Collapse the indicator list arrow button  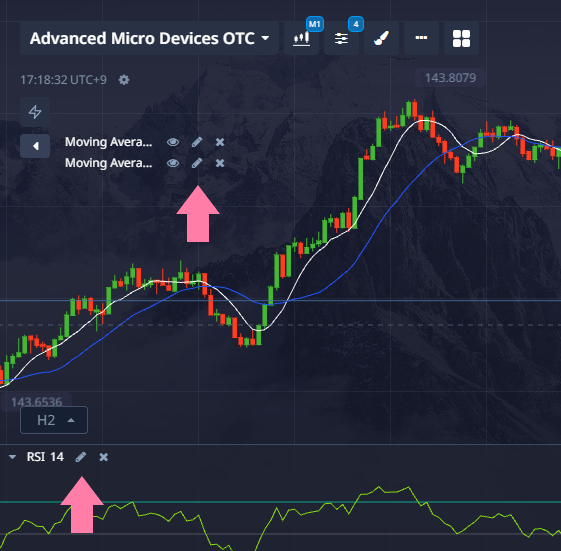35,146
